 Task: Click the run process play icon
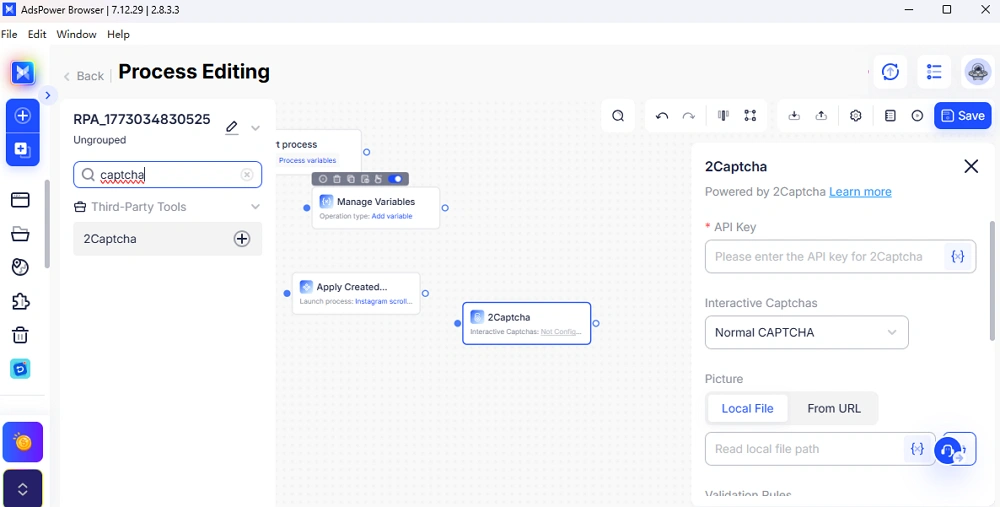pyautogui.click(x=917, y=116)
